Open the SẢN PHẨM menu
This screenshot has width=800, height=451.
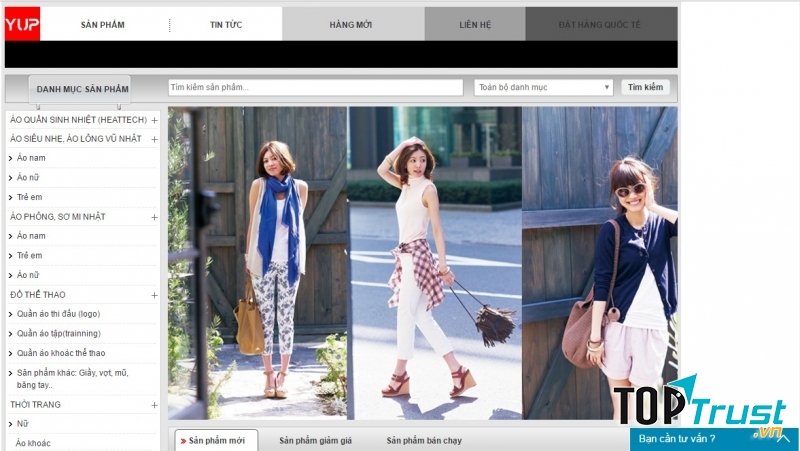pyautogui.click(x=103, y=24)
